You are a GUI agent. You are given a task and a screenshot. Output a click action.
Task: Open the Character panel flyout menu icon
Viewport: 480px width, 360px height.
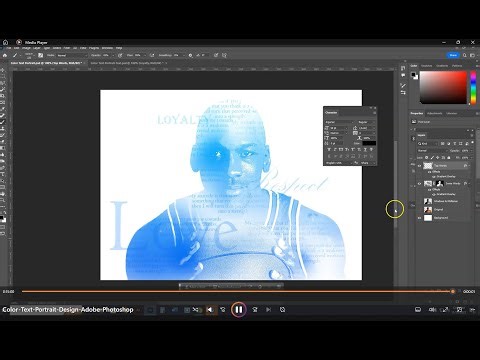[374, 113]
